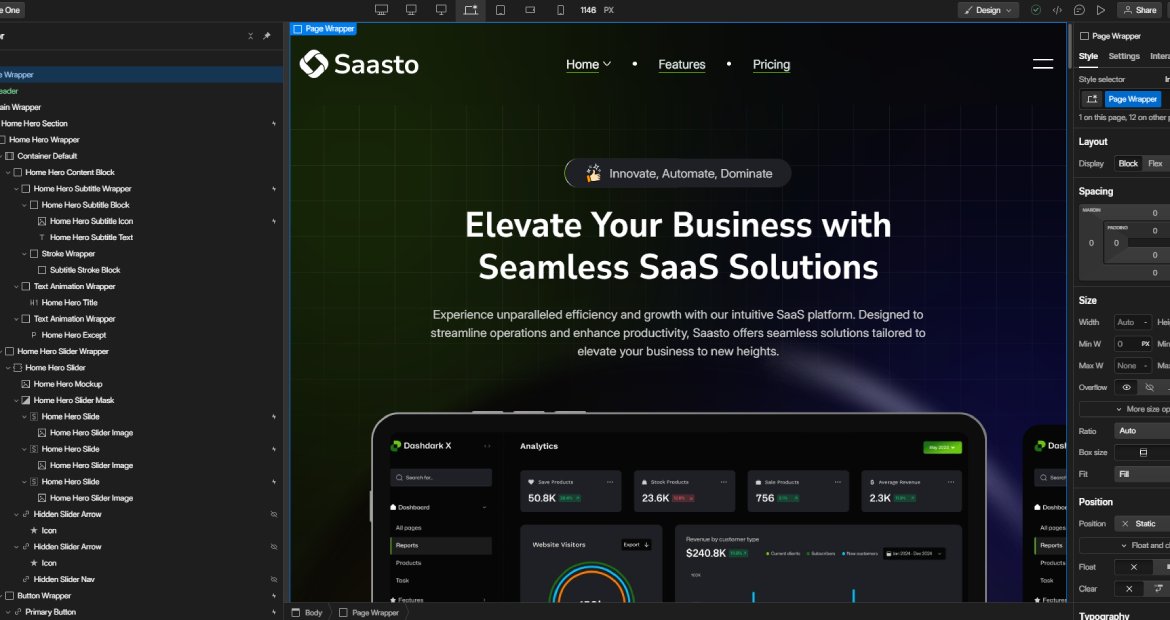Image resolution: width=1170 pixels, height=620 pixels.
Task: Open the Home dropdown in site navigation
Action: 589,64
